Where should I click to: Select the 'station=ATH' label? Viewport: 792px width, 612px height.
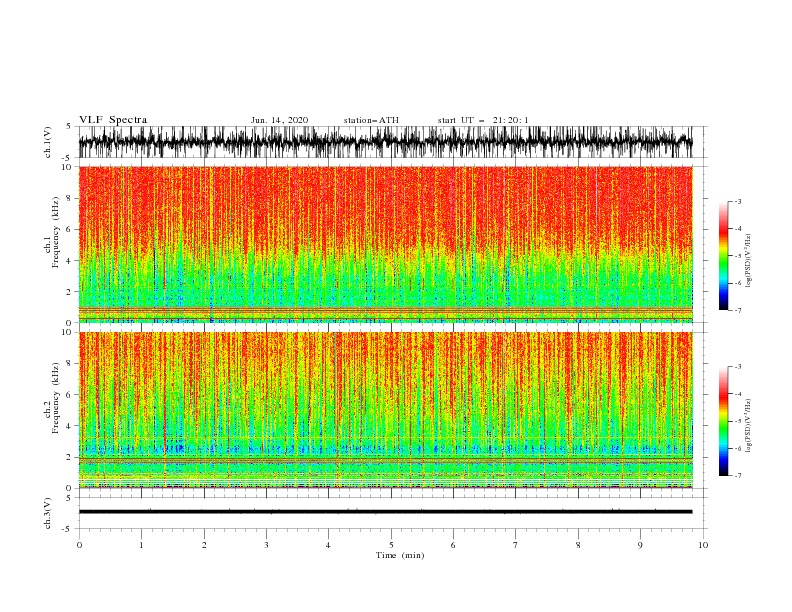(371, 120)
